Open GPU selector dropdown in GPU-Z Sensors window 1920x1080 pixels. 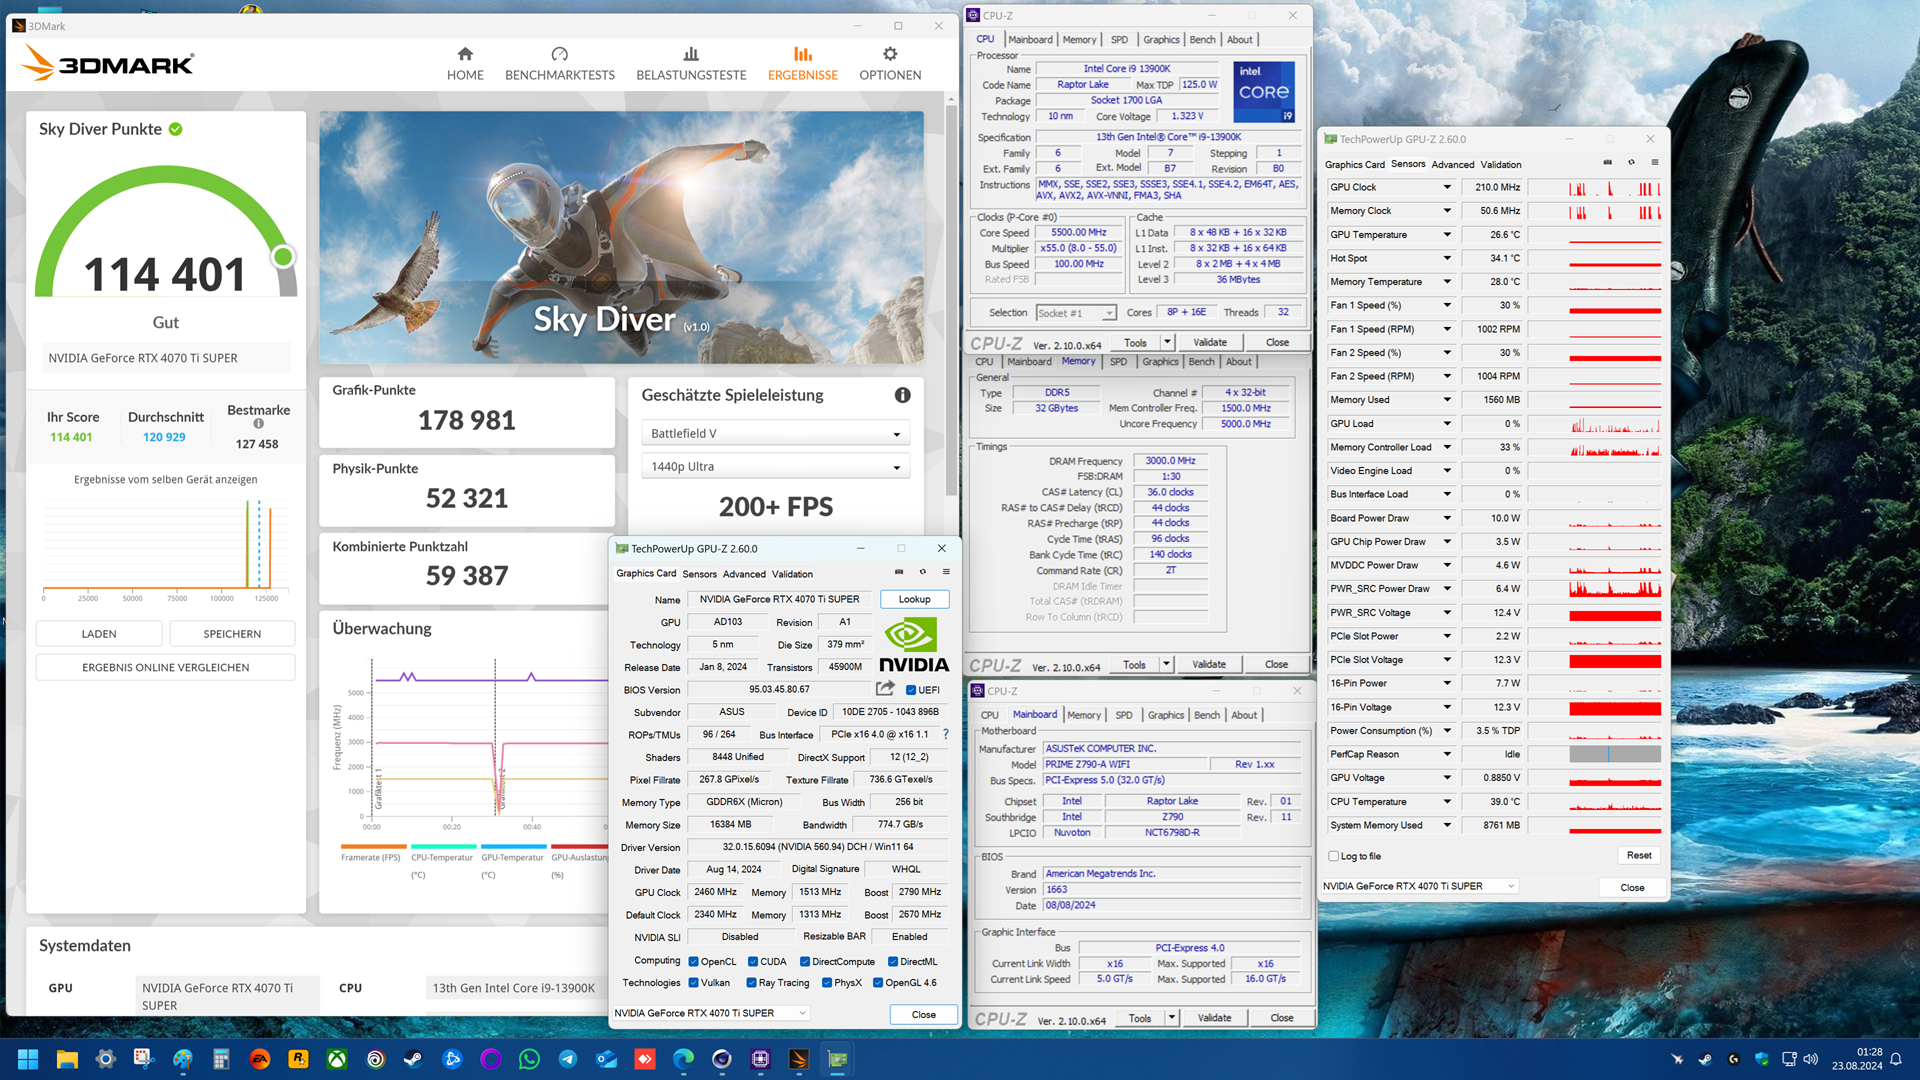[1419, 886]
